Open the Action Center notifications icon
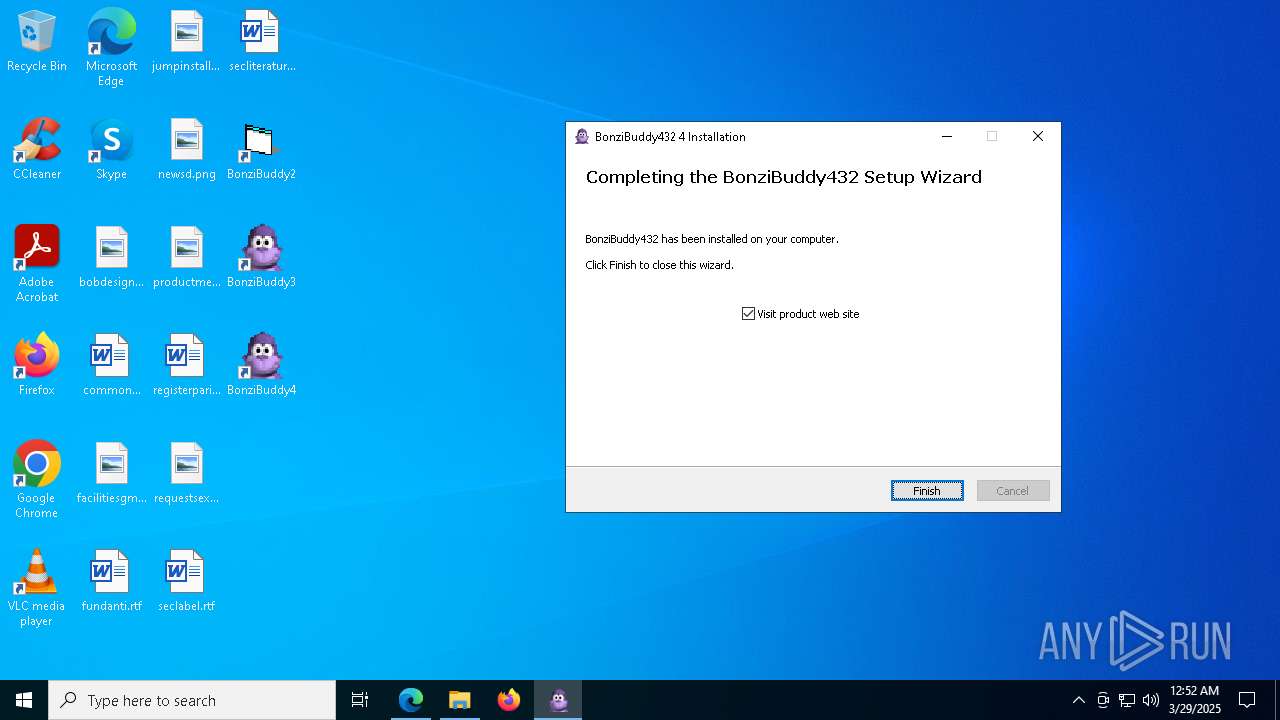 (1247, 700)
